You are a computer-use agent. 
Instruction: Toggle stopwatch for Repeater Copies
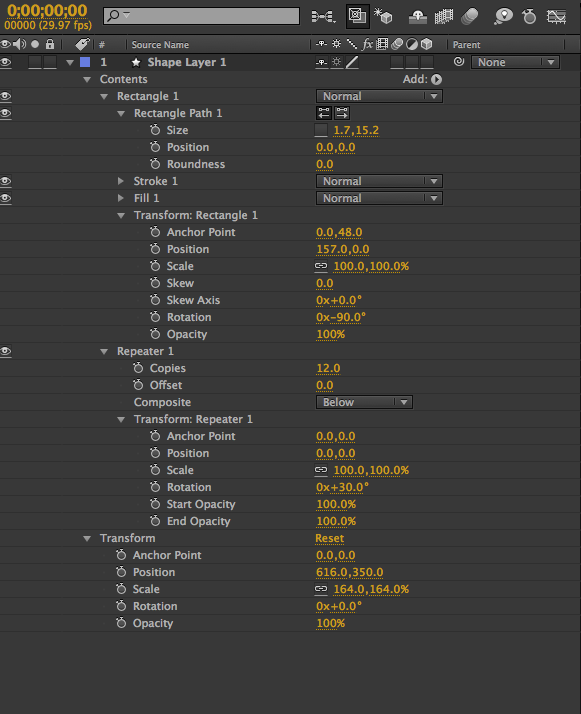pos(138,367)
